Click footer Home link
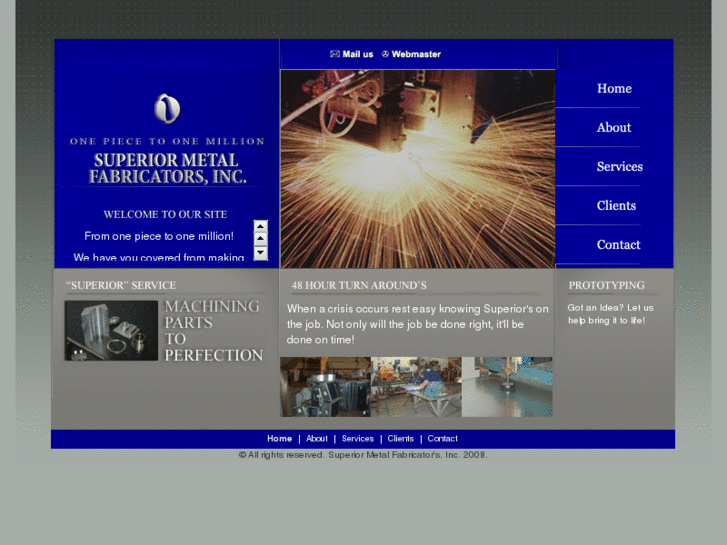This screenshot has height=545, width=727. pos(280,439)
